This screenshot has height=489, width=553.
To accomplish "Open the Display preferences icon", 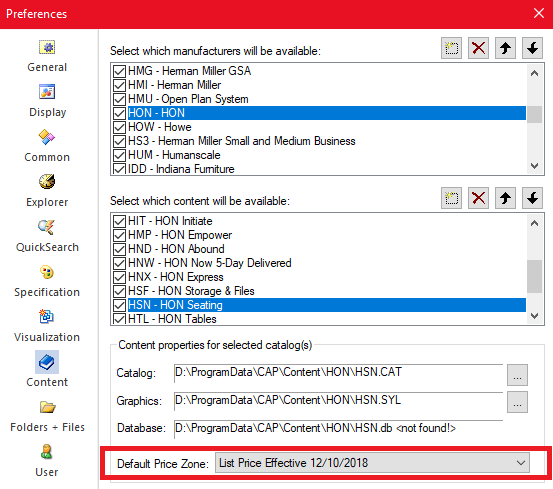I will tap(47, 92).
